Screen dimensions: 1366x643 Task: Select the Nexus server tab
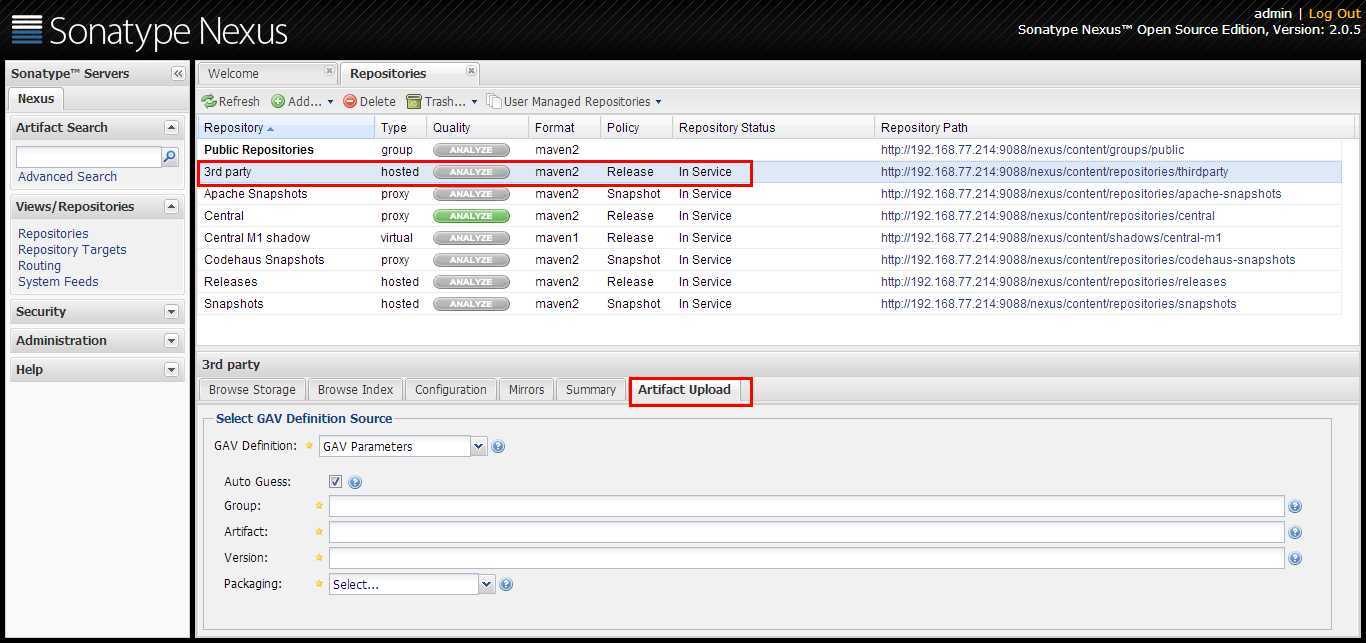[x=36, y=99]
